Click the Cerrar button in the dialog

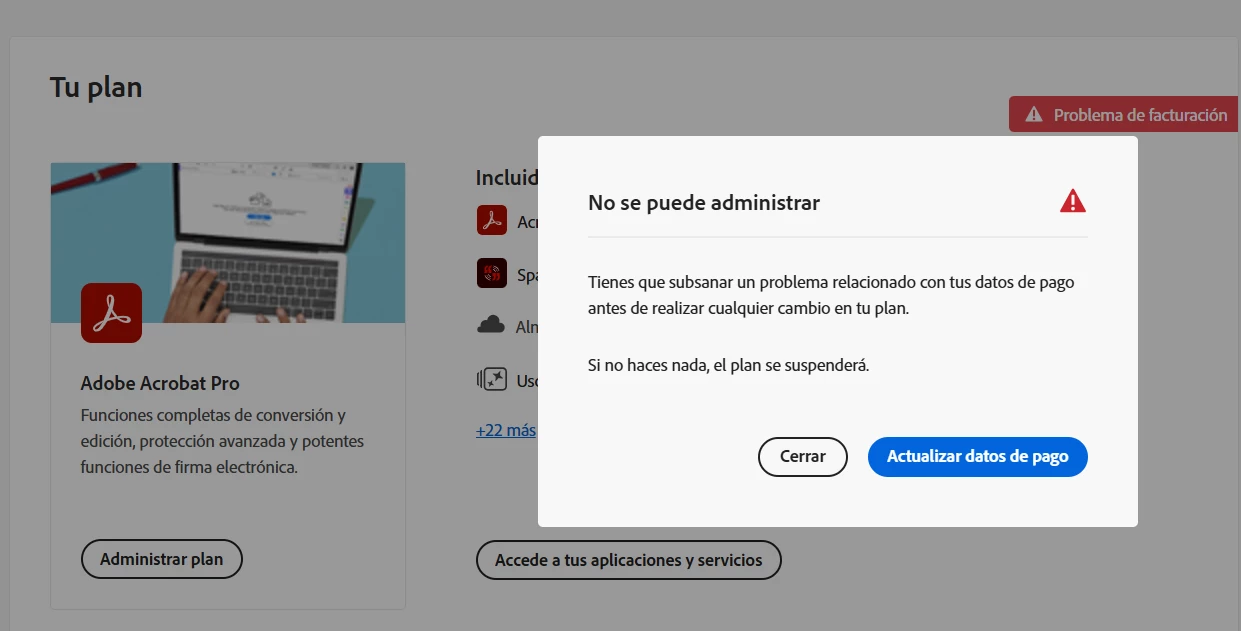tap(802, 456)
